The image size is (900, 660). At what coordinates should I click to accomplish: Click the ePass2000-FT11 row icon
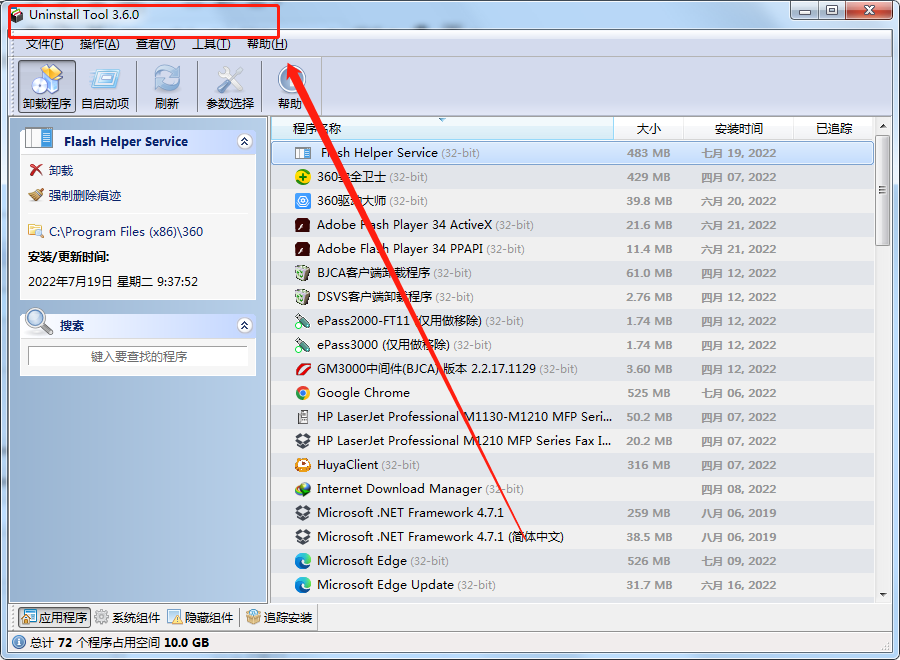[x=302, y=321]
